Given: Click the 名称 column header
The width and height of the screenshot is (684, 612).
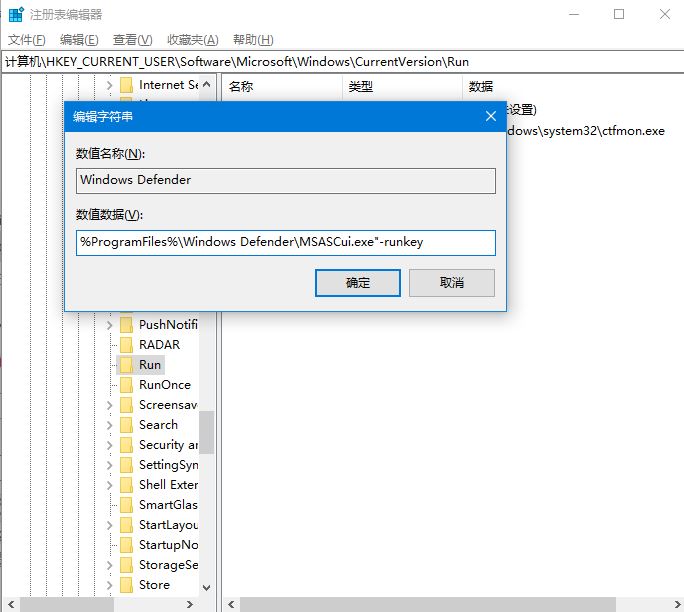Looking at the screenshot, I should click(282, 86).
